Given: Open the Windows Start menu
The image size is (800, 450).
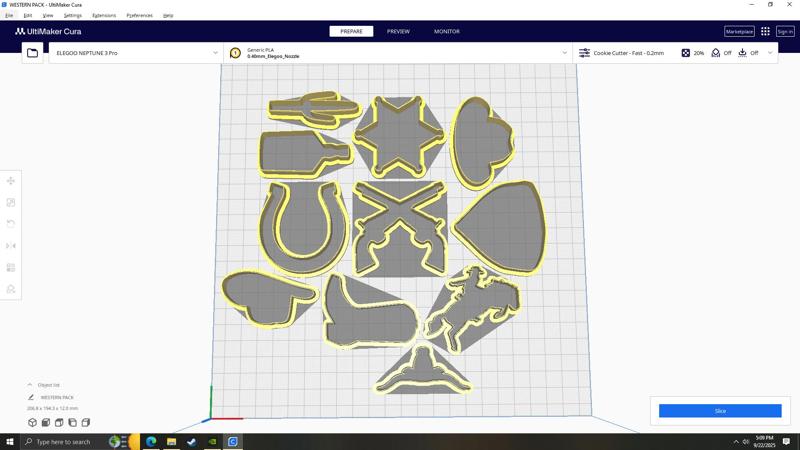Looking at the screenshot, I should click(x=10, y=441).
